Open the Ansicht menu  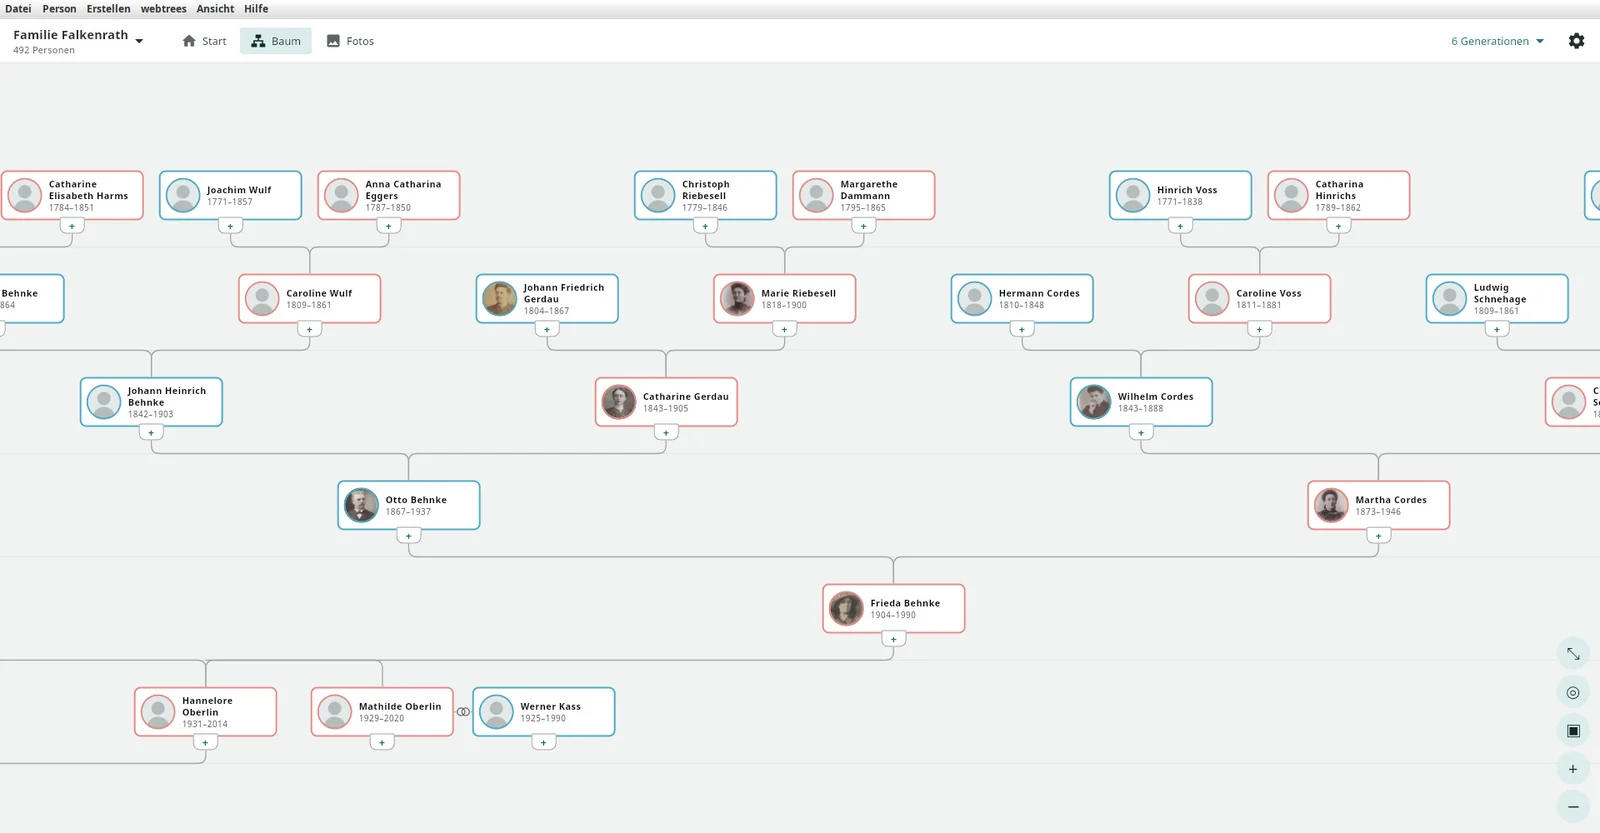pyautogui.click(x=215, y=9)
